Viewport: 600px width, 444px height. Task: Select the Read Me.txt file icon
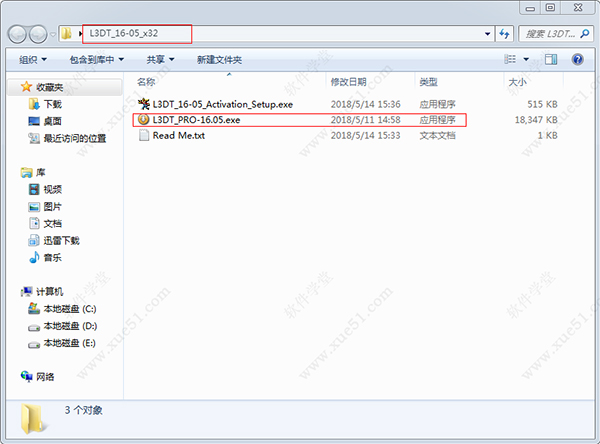pos(144,135)
